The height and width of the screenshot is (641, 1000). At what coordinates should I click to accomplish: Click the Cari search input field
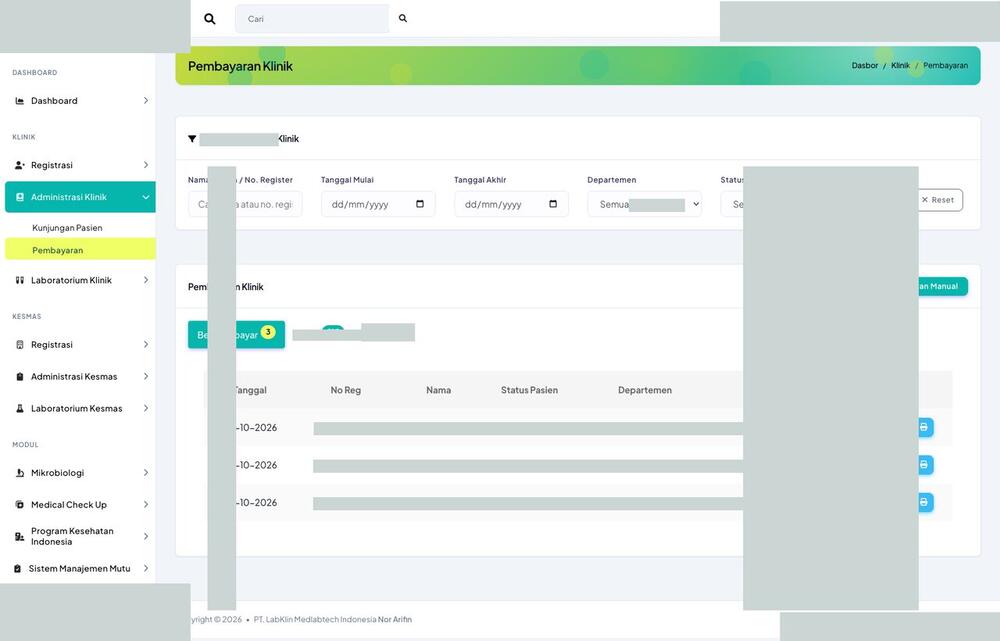point(312,18)
